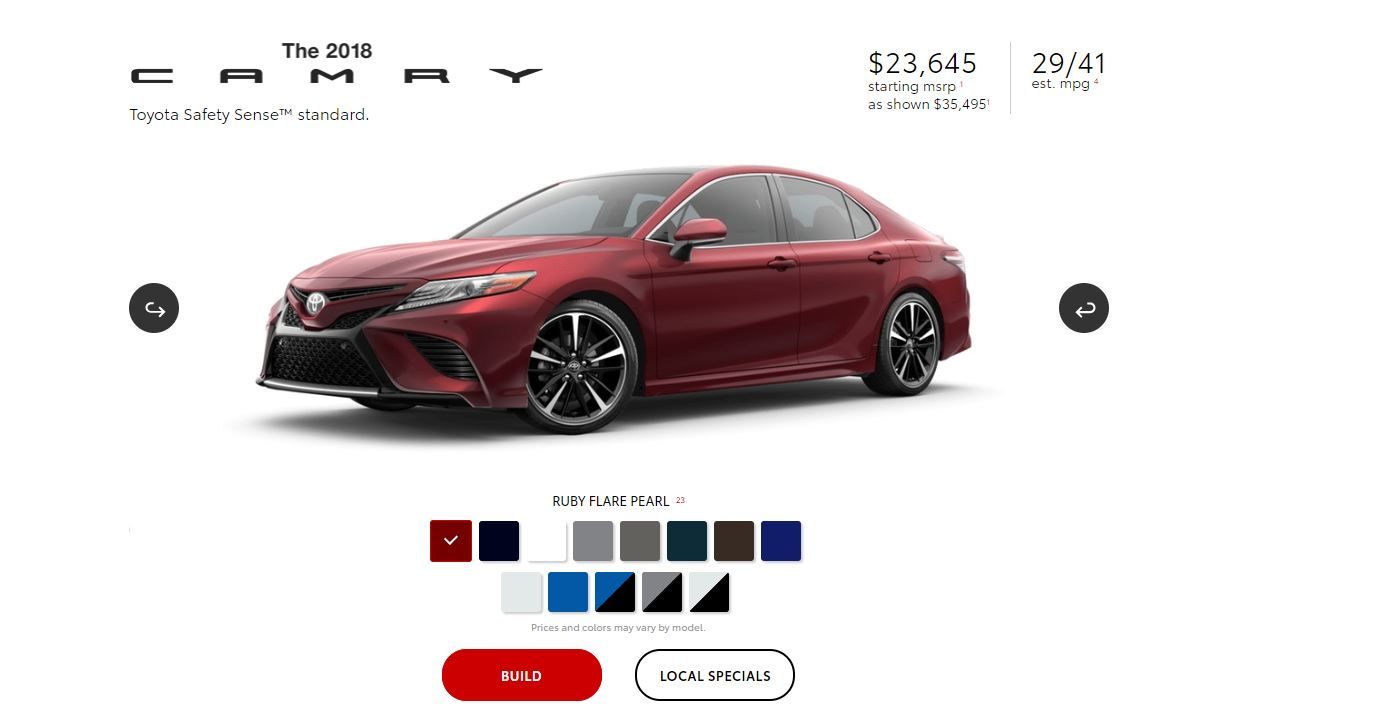Choose the dark navy black color swatch

[x=499, y=541]
